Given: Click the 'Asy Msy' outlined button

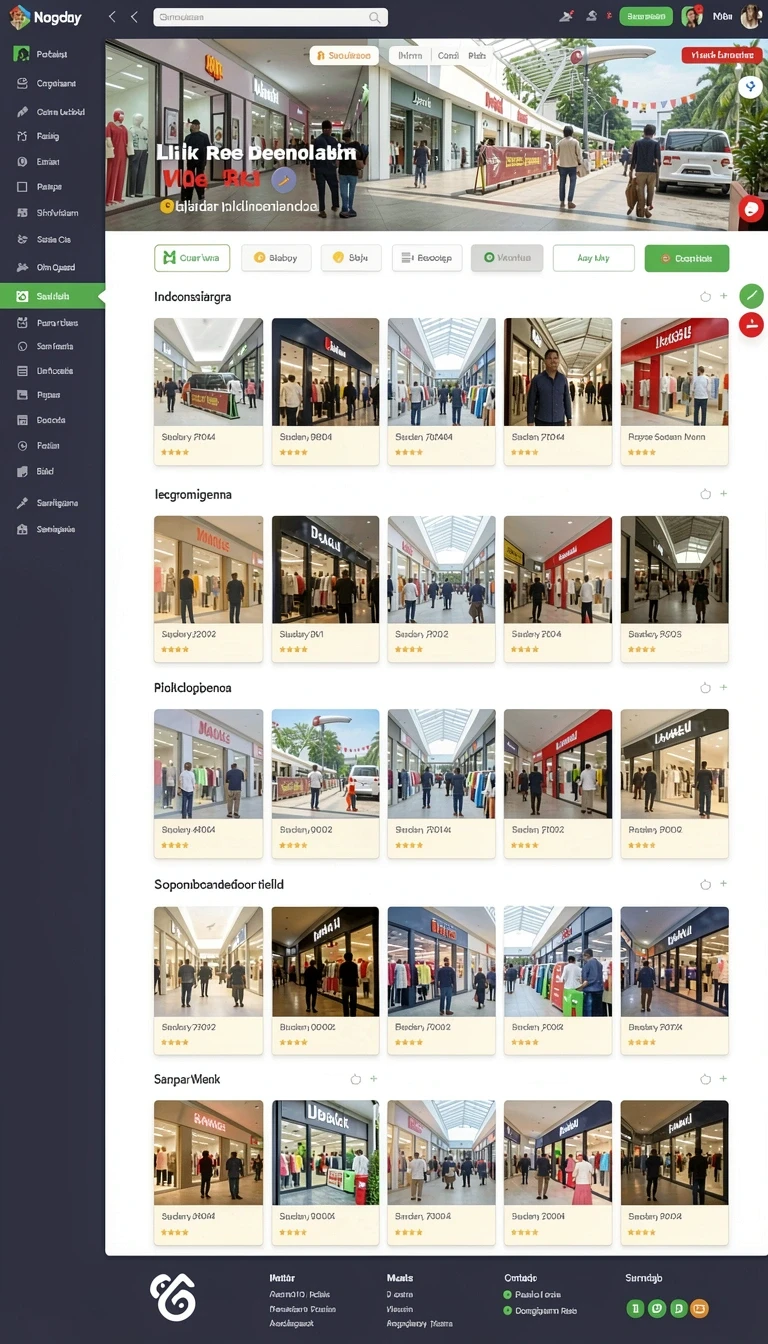Looking at the screenshot, I should [x=593, y=258].
